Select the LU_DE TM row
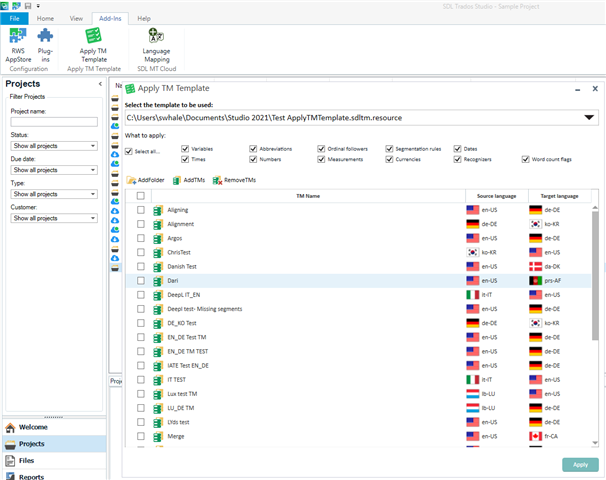Viewport: 606px width, 480px height. [358, 408]
